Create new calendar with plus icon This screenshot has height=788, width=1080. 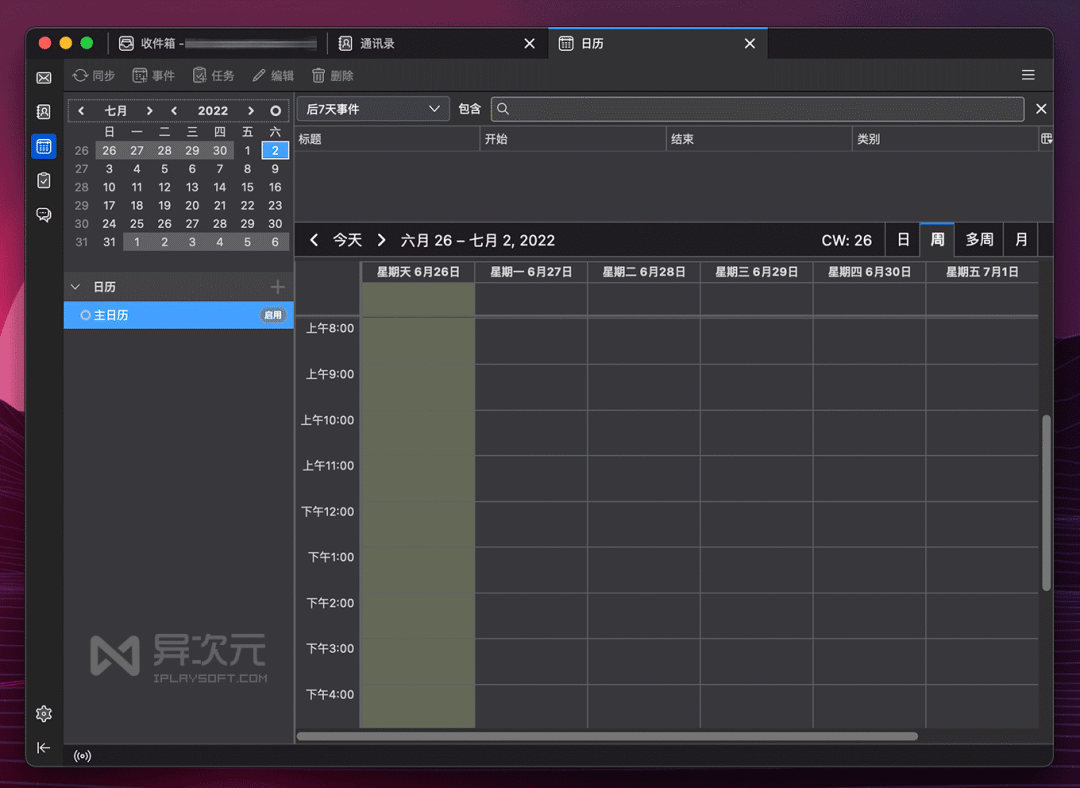pos(278,287)
